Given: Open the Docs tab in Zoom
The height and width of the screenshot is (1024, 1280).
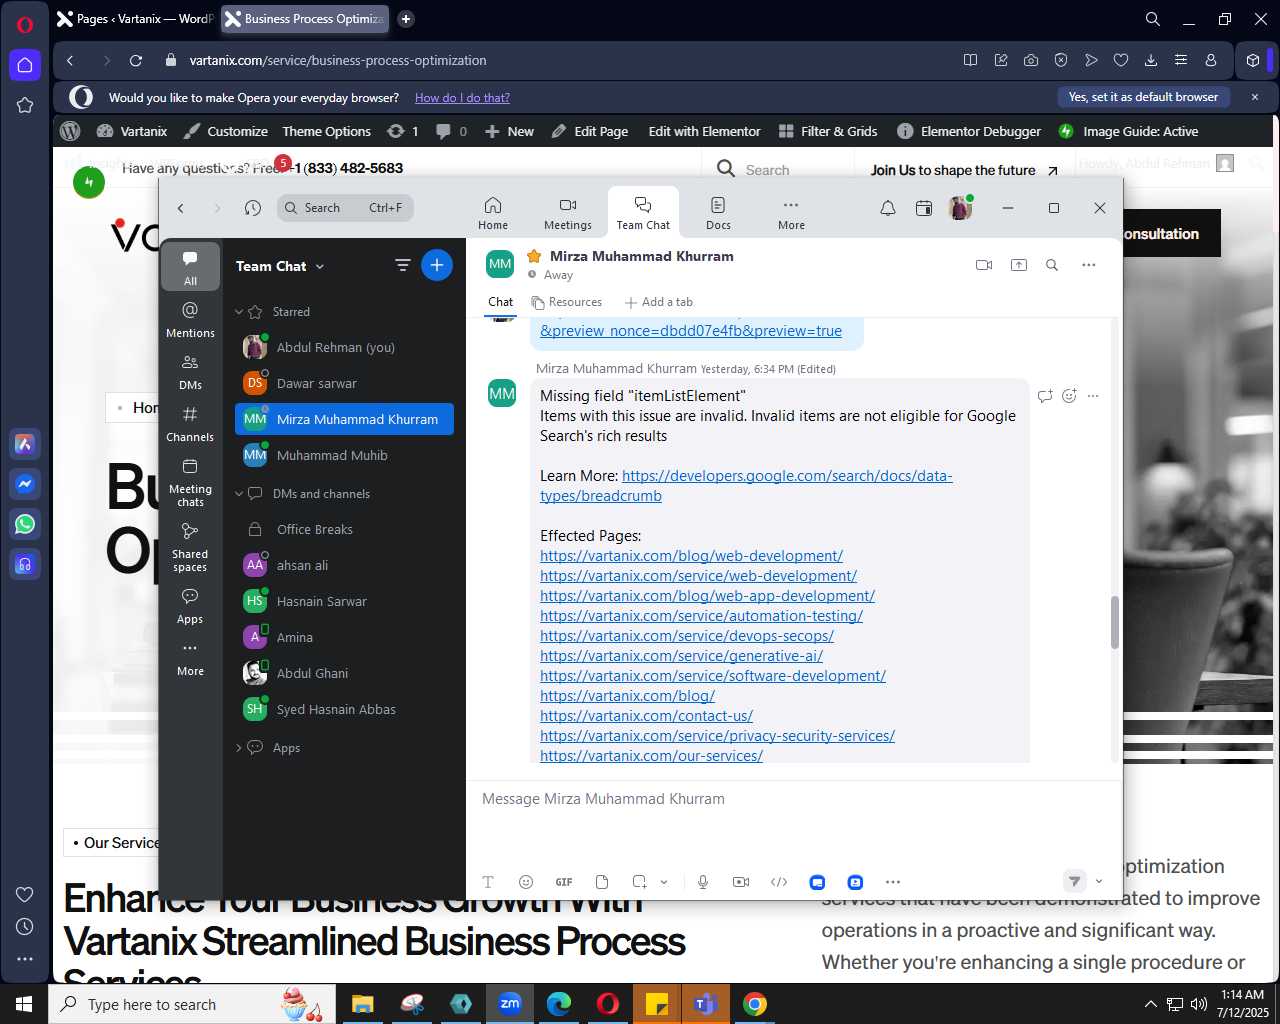Looking at the screenshot, I should [718, 213].
